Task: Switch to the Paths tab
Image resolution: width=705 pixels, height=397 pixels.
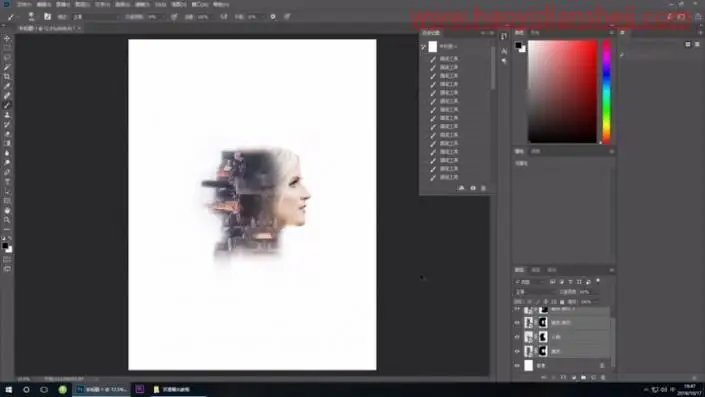Action: coord(552,270)
